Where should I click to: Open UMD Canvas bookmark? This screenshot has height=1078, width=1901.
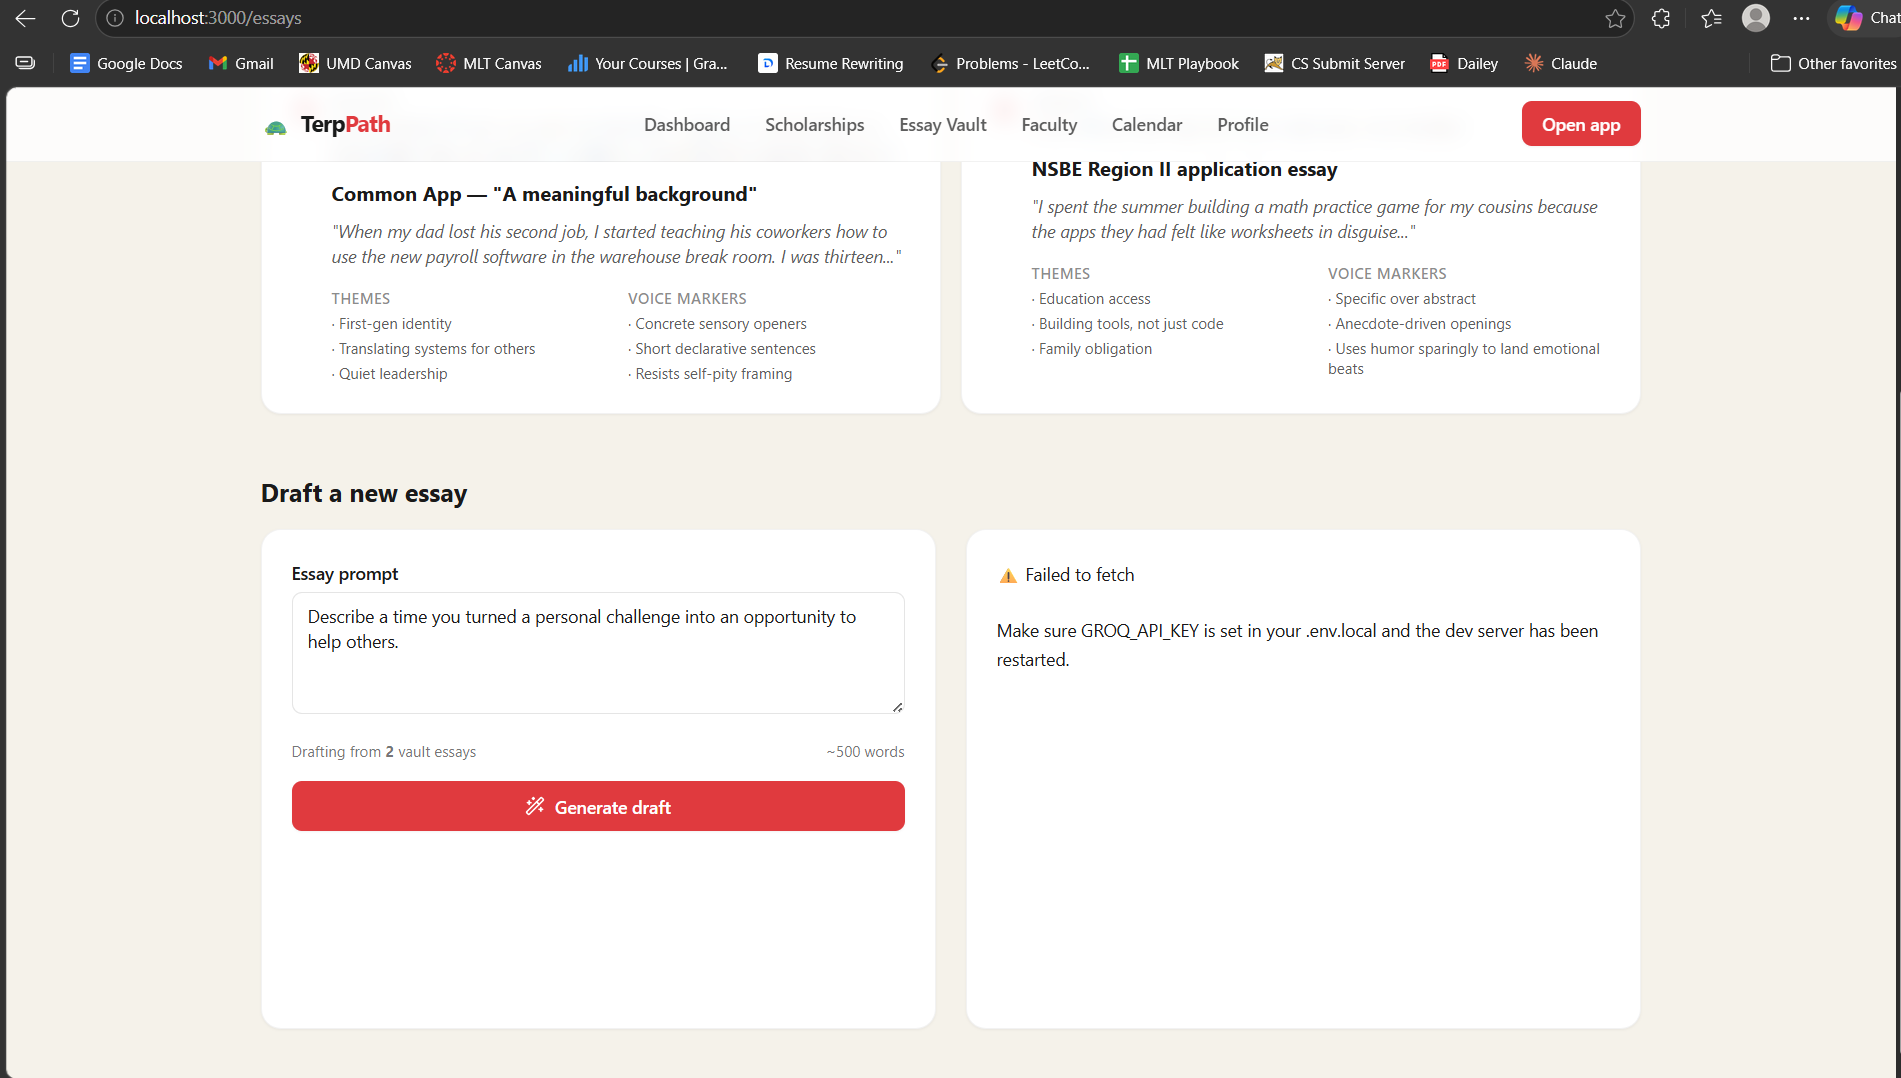(x=355, y=63)
